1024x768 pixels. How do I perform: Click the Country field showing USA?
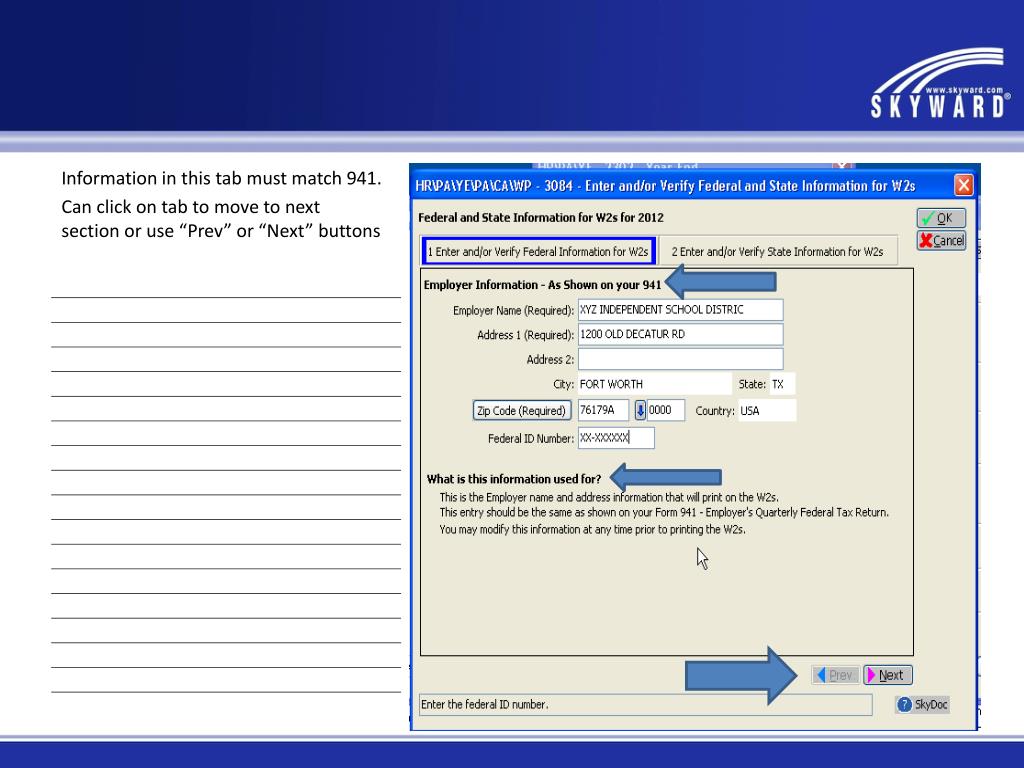tap(767, 411)
